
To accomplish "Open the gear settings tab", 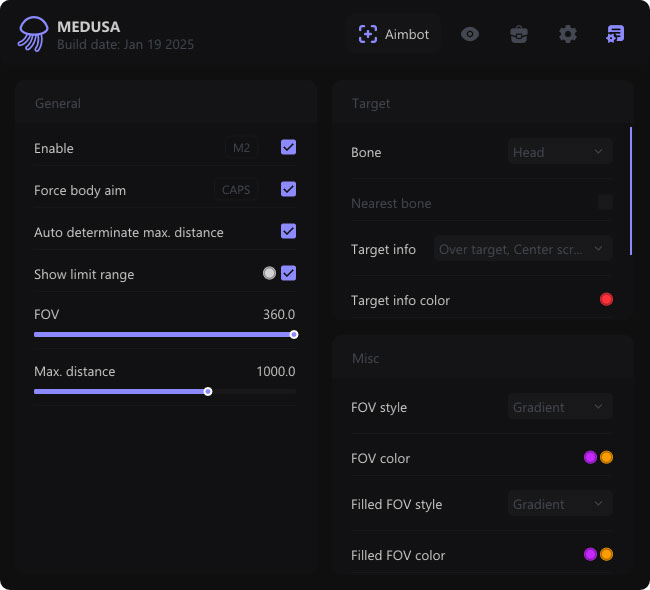I will [568, 34].
